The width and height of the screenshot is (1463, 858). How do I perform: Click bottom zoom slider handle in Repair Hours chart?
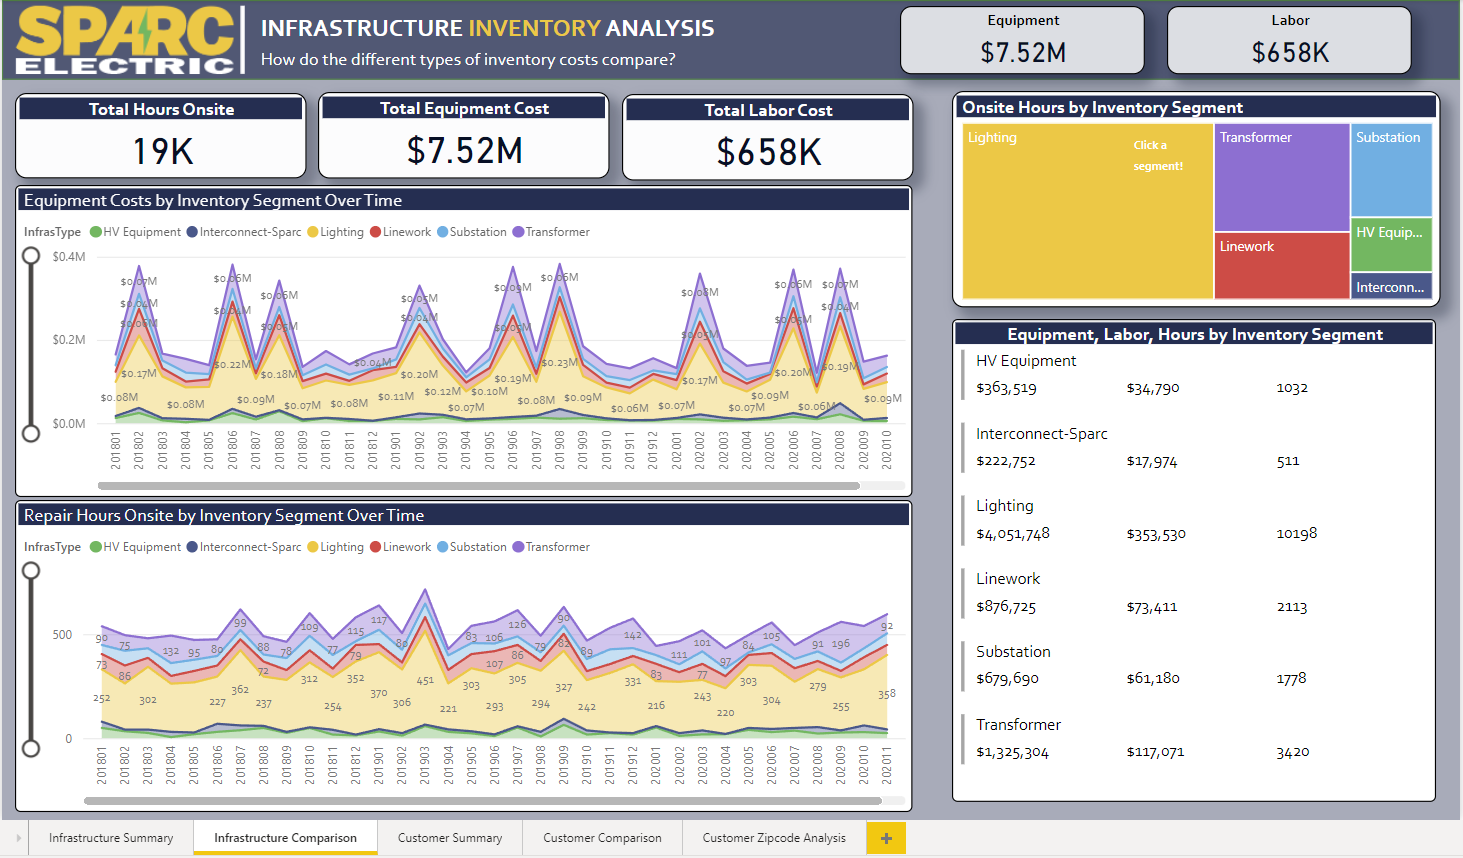(31, 748)
